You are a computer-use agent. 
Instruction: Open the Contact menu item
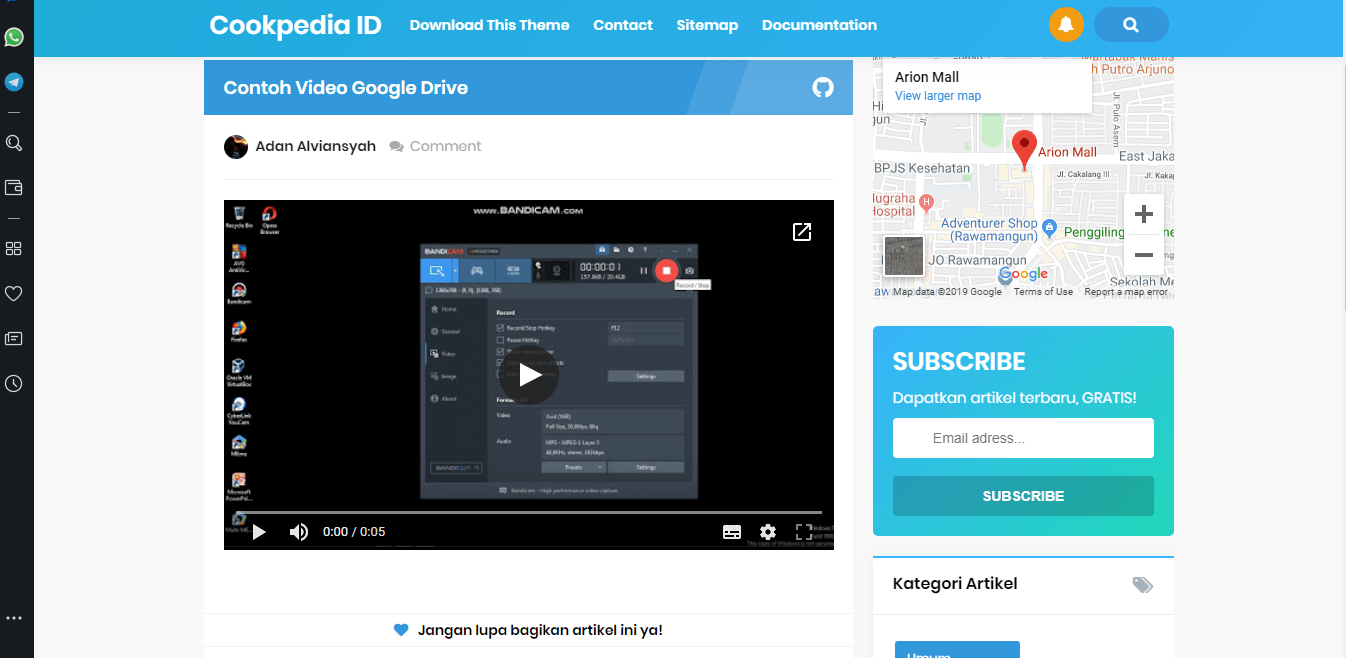pyautogui.click(x=623, y=25)
